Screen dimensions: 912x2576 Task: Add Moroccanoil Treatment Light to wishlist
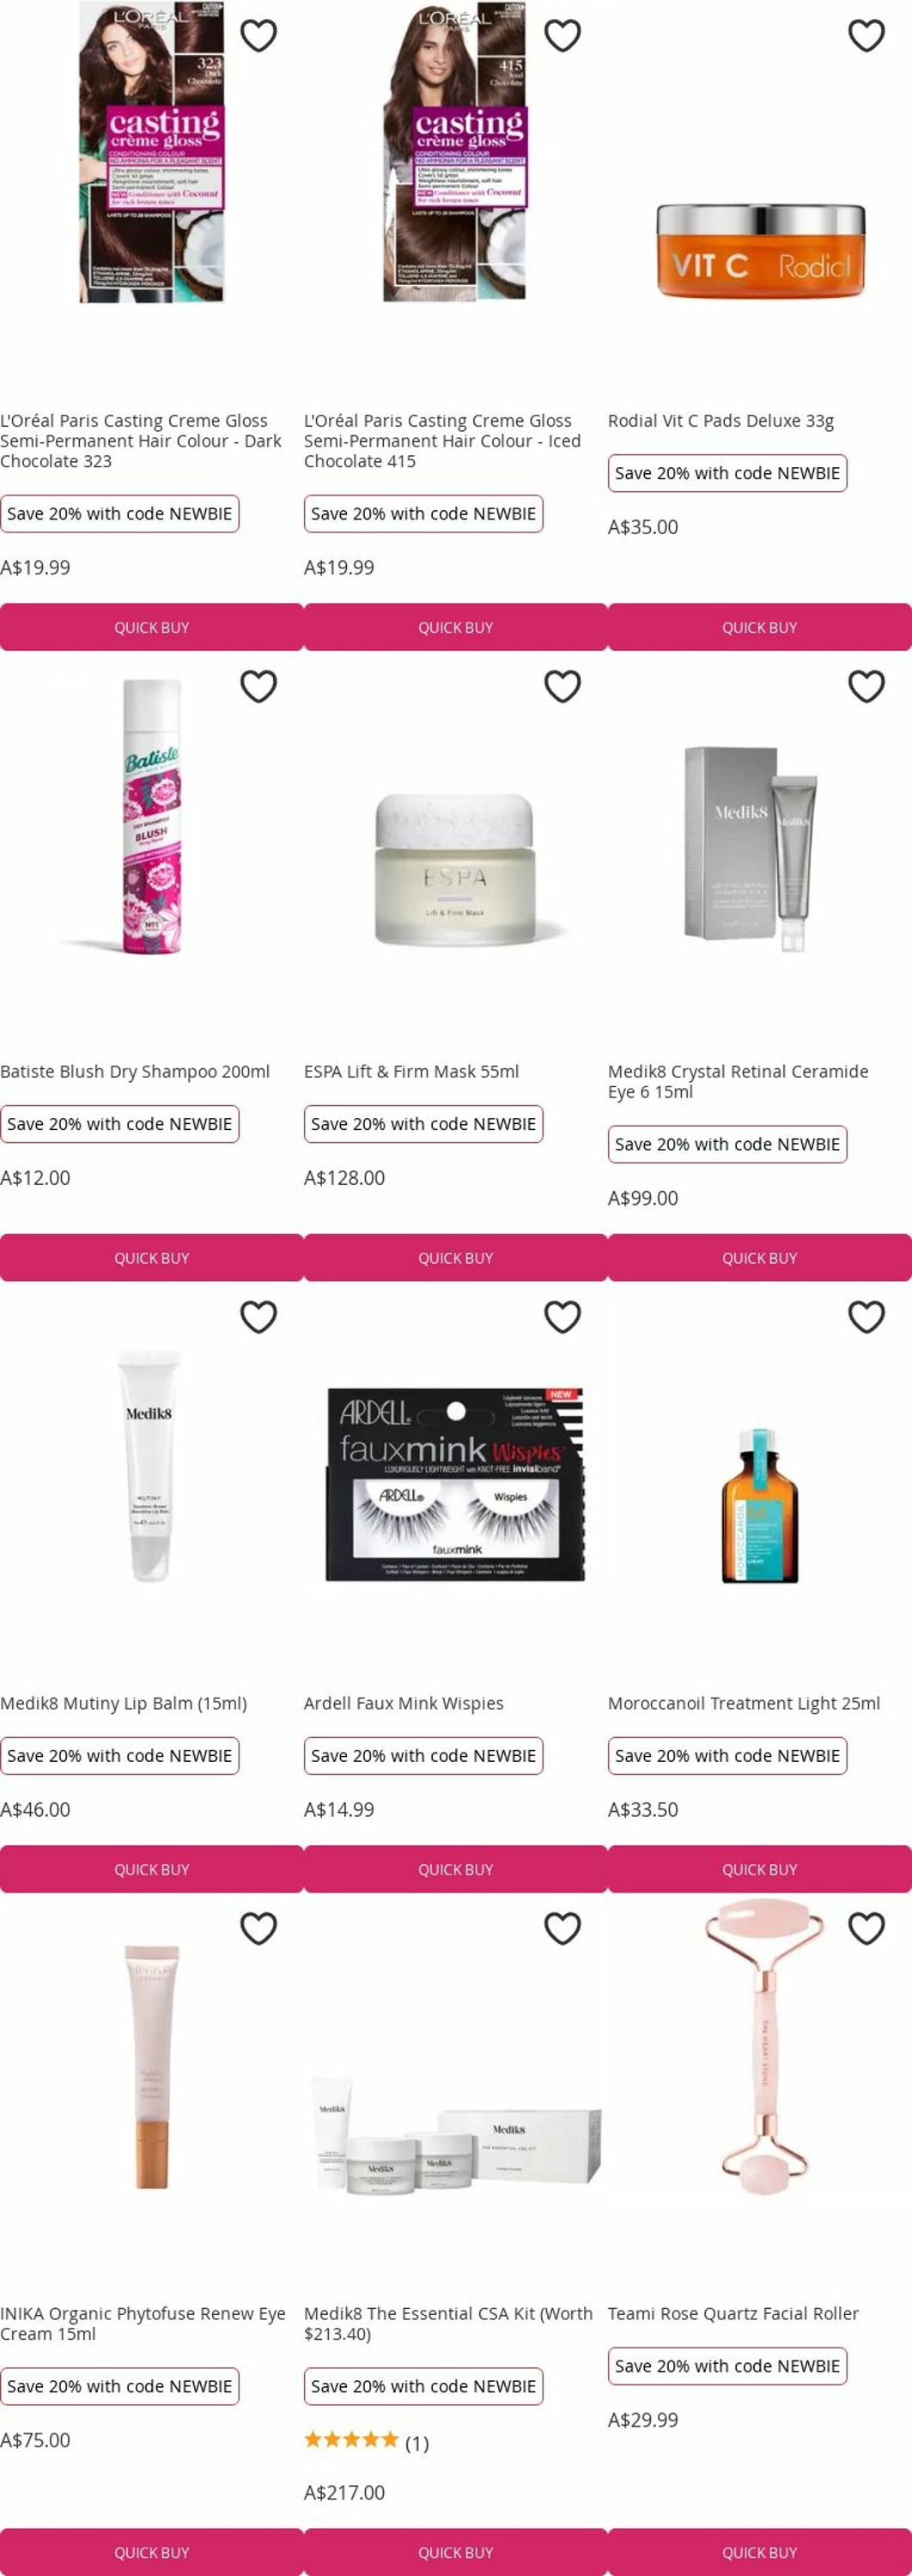(x=866, y=1318)
